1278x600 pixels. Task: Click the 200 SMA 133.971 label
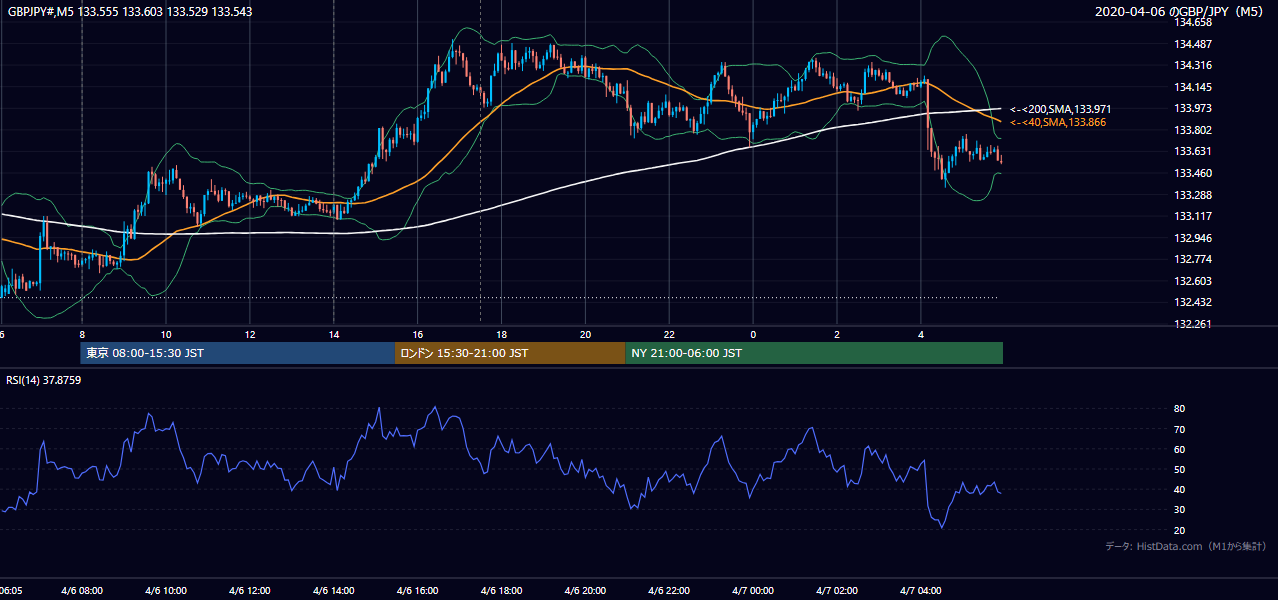click(1060, 109)
